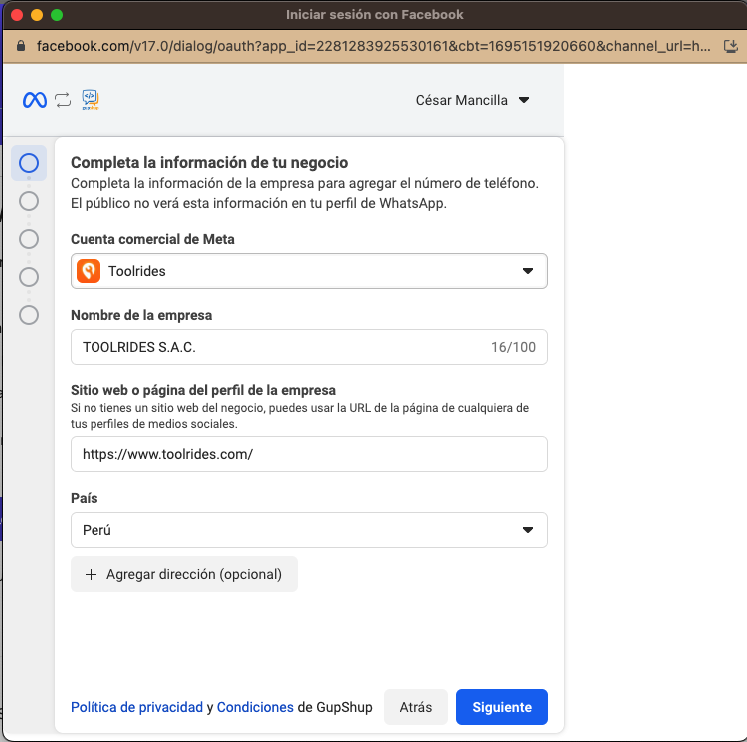This screenshot has height=742, width=747.
Task: Click Agregar dirección (opcional) button
Action: coord(184,574)
